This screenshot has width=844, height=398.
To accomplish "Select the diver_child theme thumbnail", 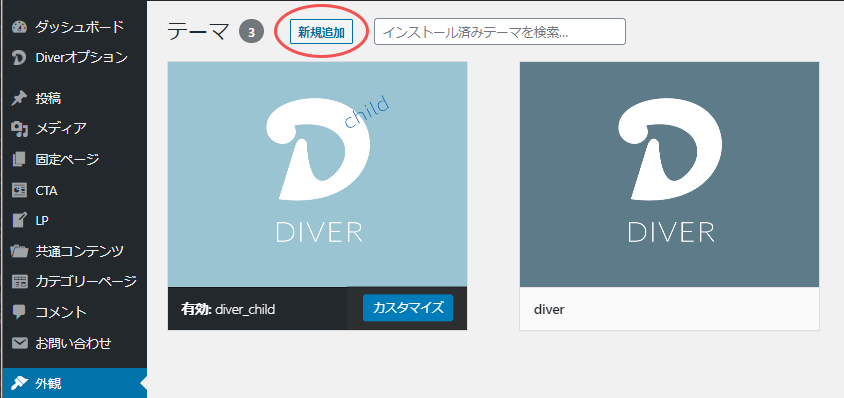I will (x=318, y=174).
